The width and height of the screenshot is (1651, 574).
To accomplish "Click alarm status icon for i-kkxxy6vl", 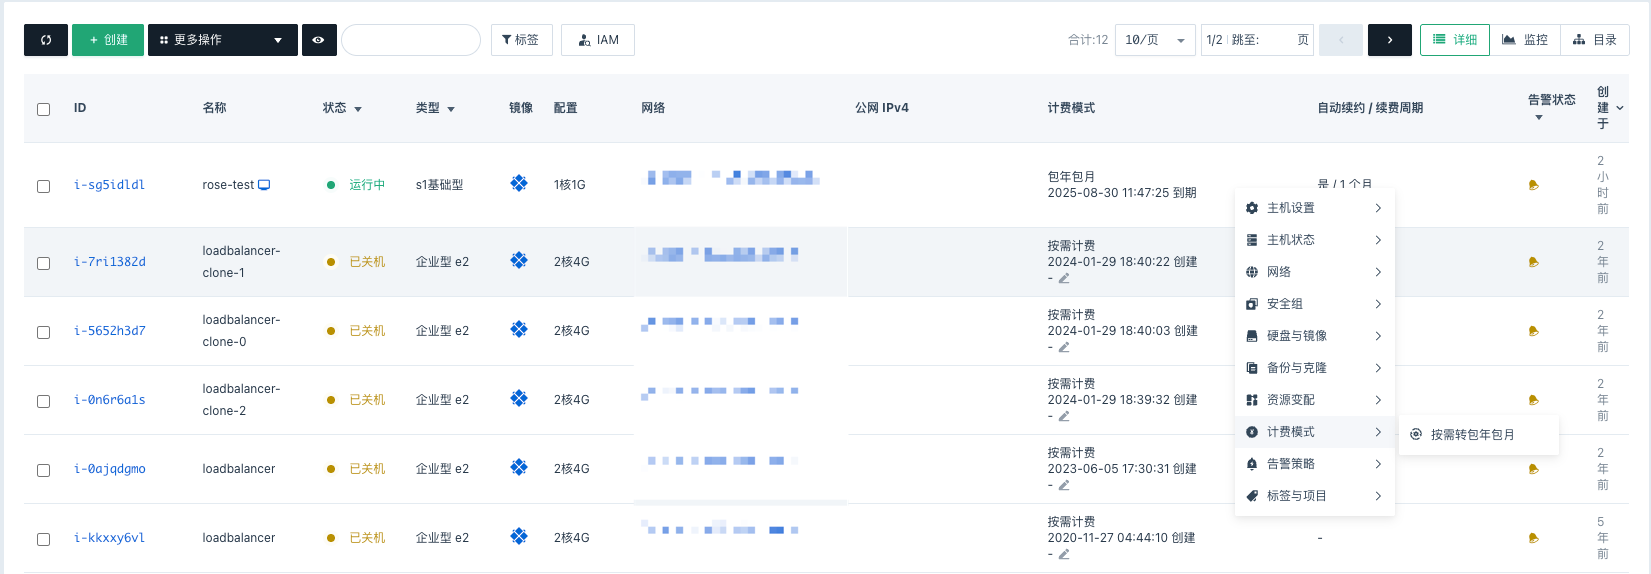I will click(1533, 538).
